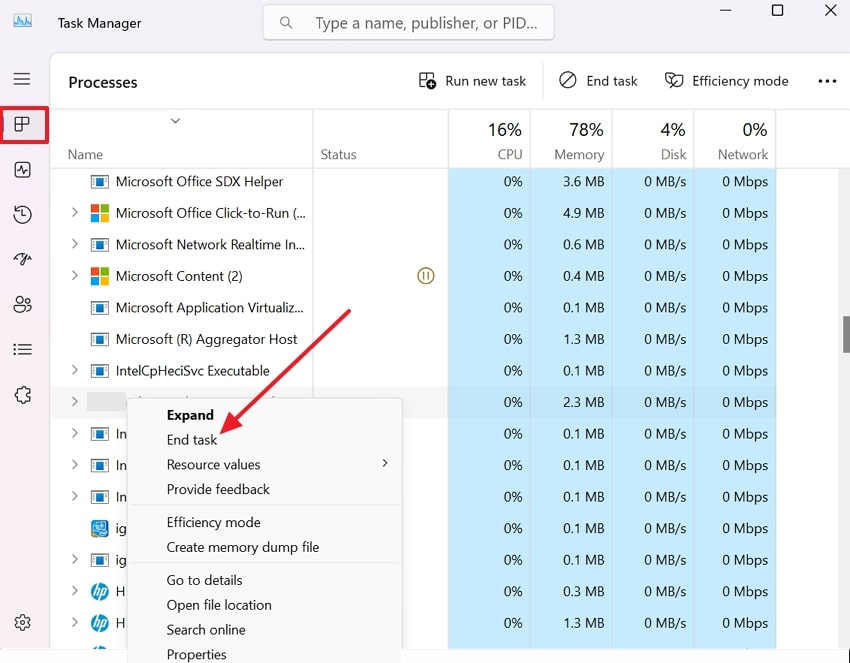
Task: Click the Microsoft Content process icon
Action: click(100, 276)
